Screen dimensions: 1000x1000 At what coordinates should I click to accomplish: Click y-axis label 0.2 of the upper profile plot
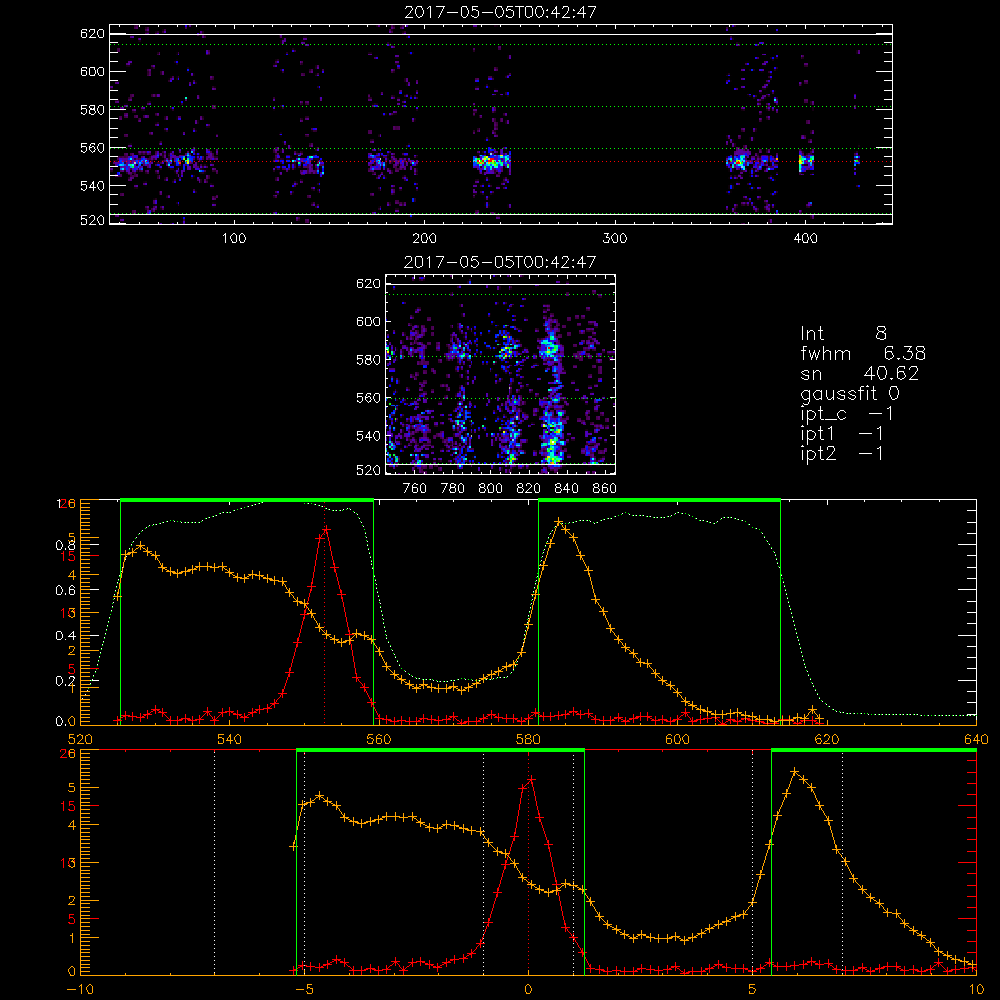click(x=65, y=681)
